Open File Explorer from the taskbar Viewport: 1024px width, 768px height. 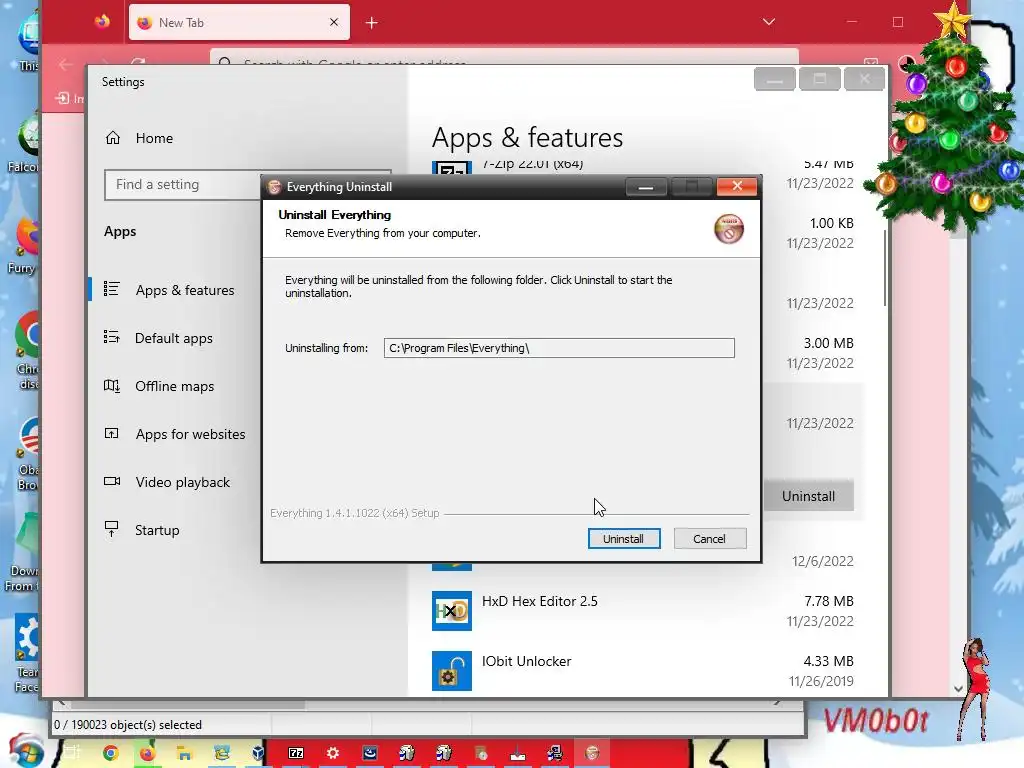[185, 754]
